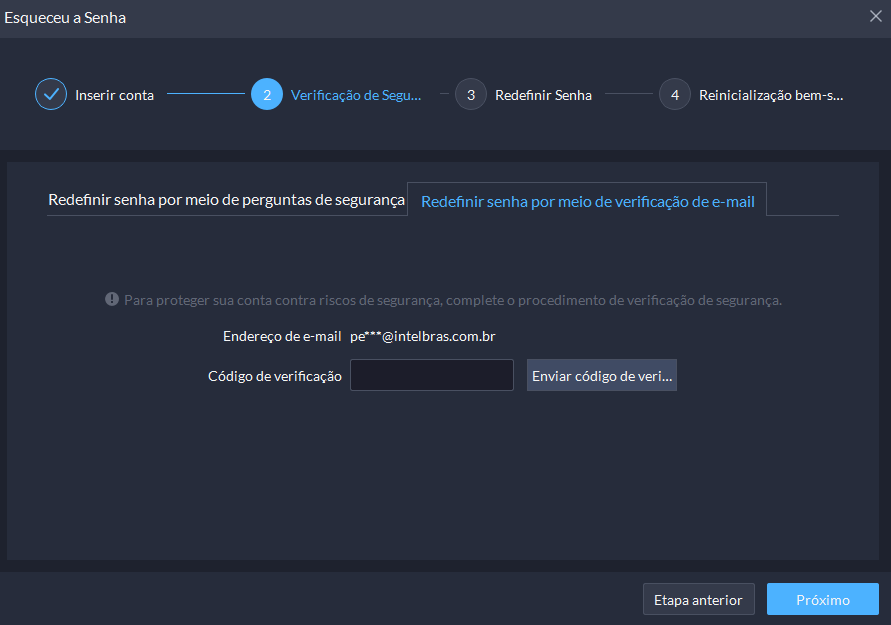Click the Reinicialização bem-s... step label

[x=771, y=95]
